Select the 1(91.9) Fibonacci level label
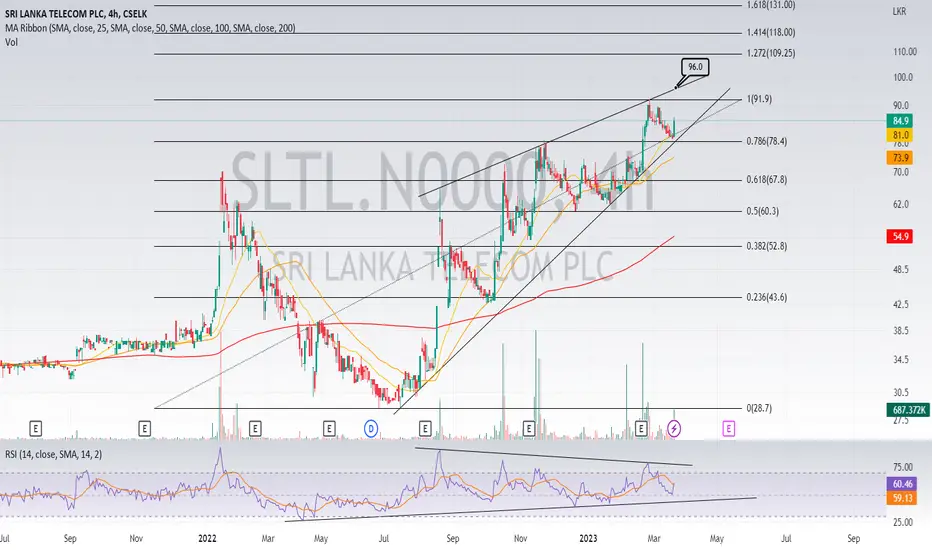This screenshot has height=550, width=932. pyautogui.click(x=759, y=99)
